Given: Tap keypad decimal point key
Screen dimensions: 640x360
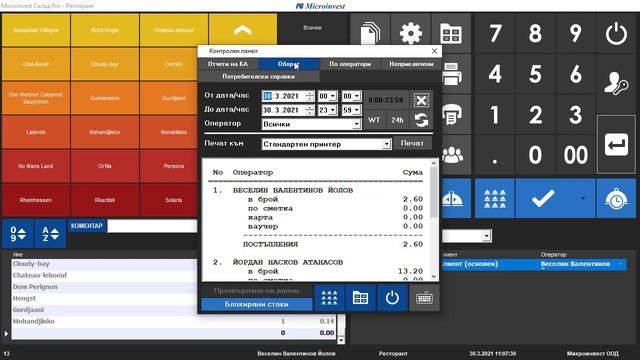Looking at the screenshot, I should 495,155.
